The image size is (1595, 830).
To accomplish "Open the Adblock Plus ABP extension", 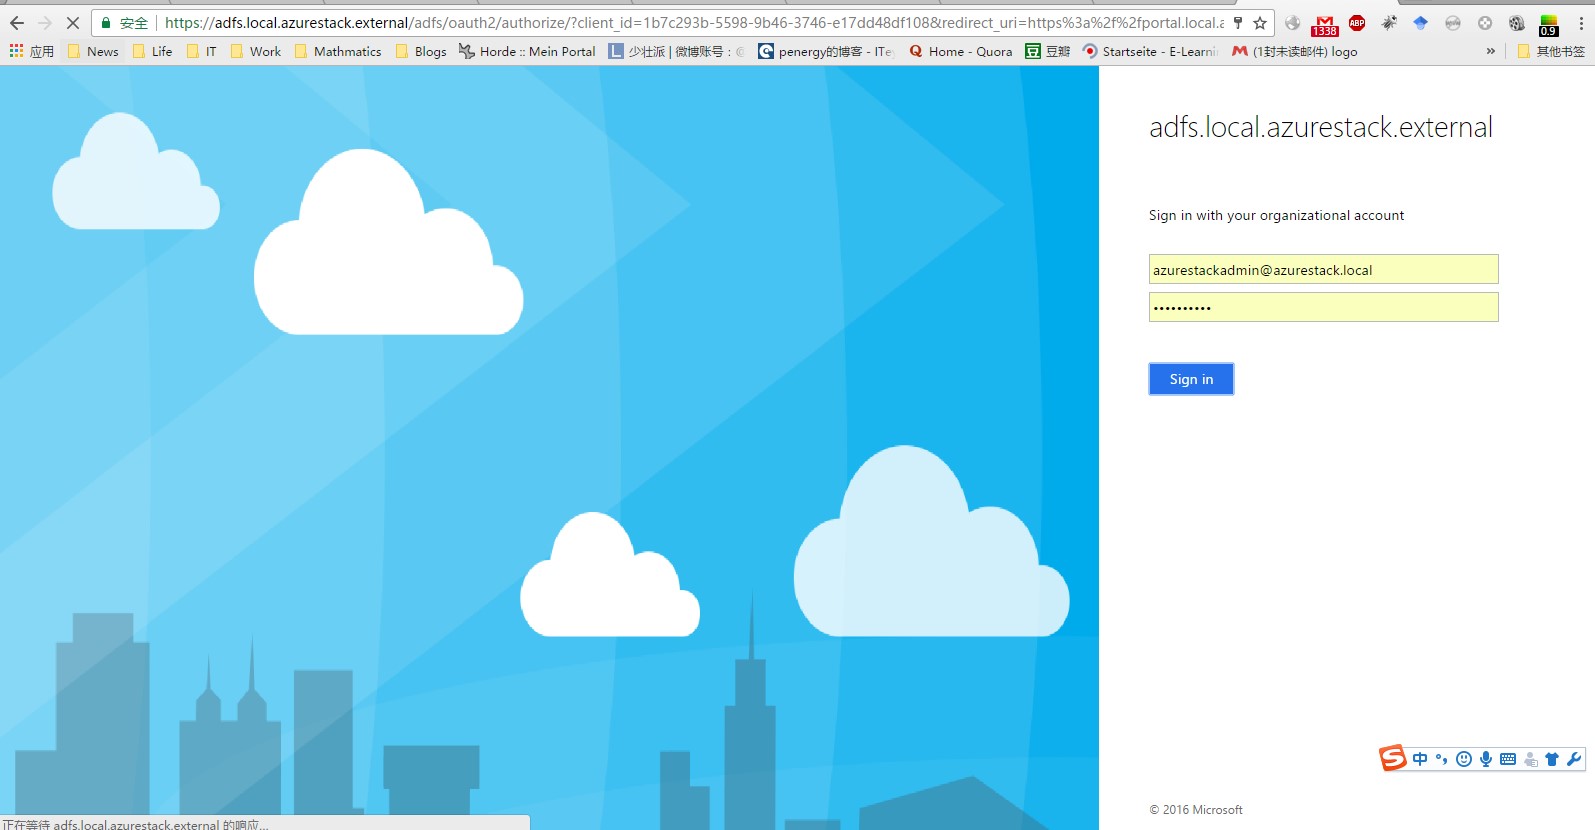I will pos(1357,23).
